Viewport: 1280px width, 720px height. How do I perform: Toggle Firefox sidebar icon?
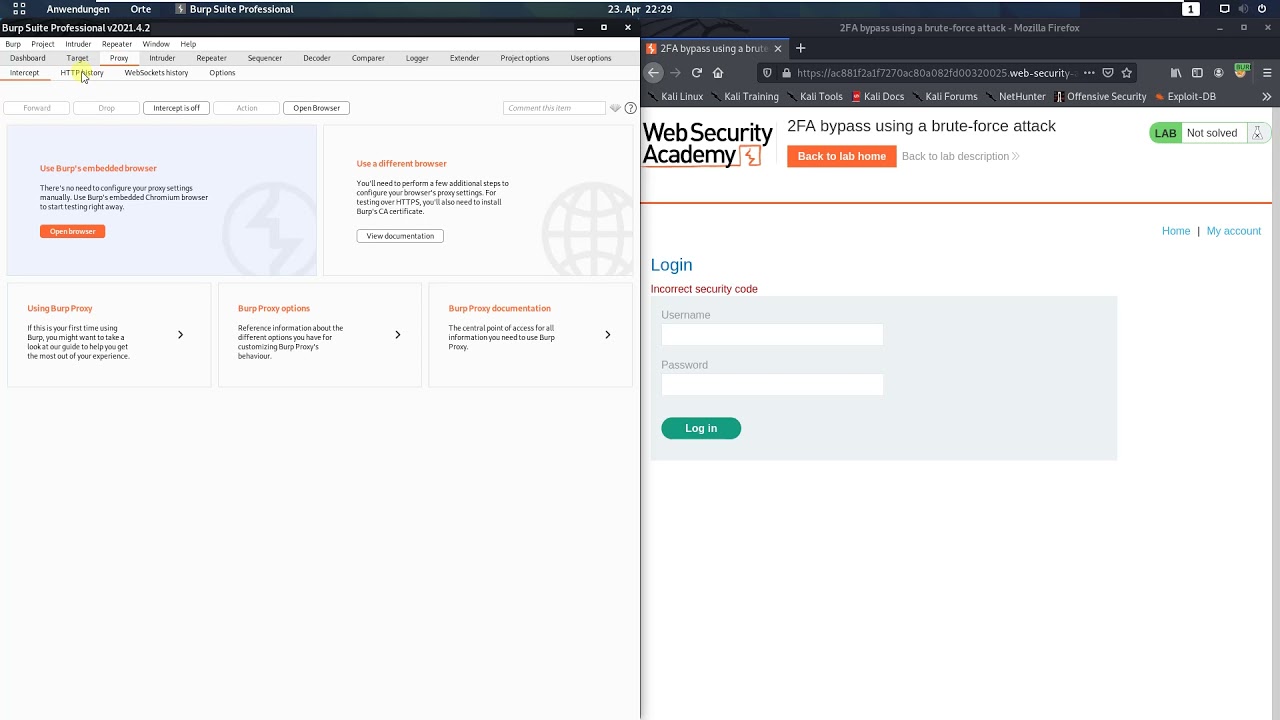pos(1197,72)
